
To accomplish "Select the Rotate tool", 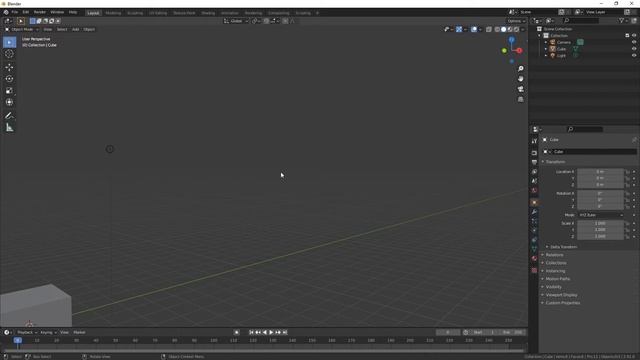I will (x=9, y=79).
